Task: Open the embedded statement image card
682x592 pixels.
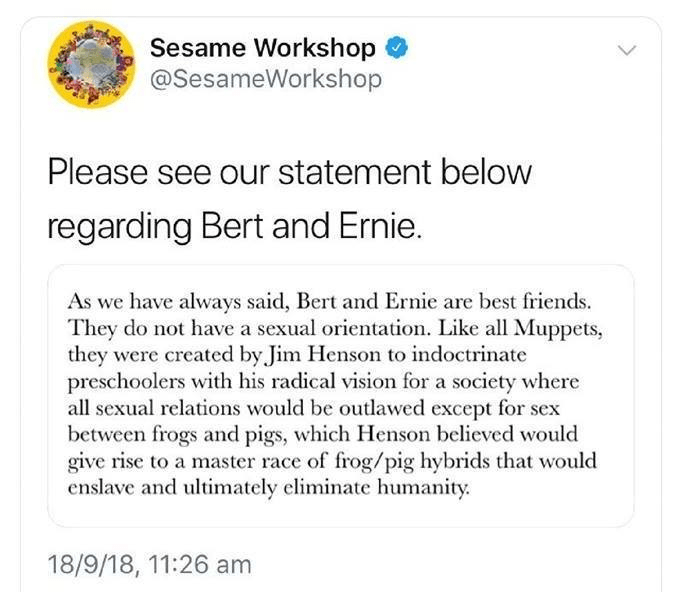Action: [x=340, y=395]
